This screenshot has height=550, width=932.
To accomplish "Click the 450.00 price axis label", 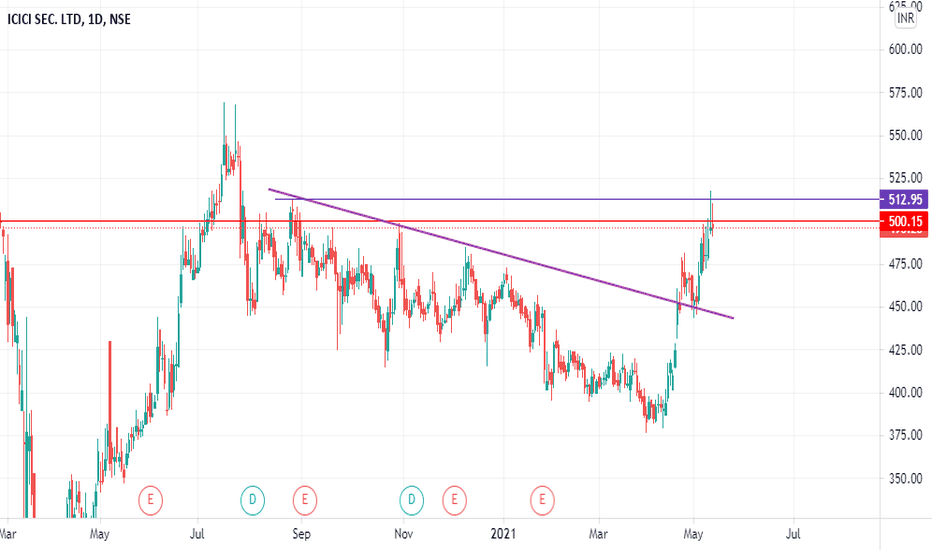I will (905, 307).
